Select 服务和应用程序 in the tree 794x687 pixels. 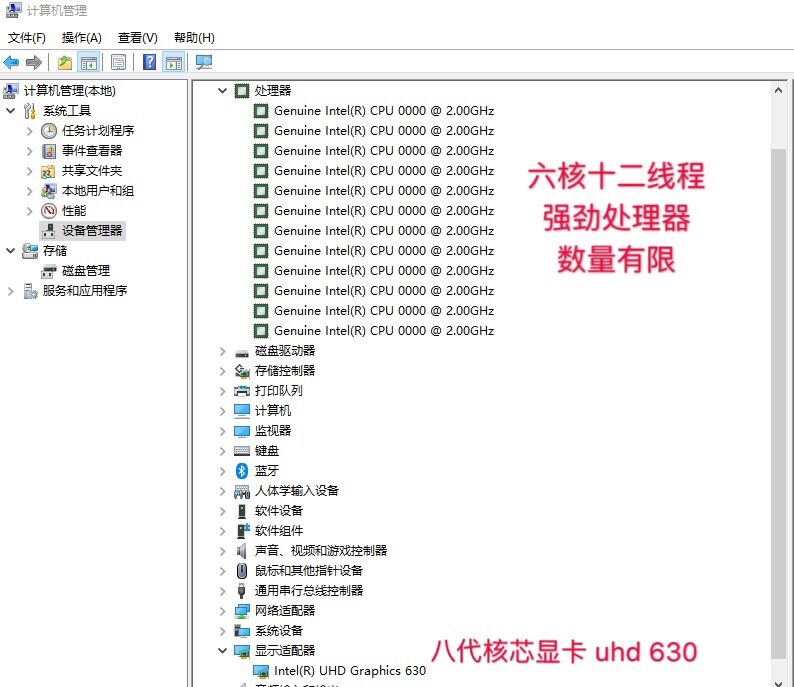85,291
